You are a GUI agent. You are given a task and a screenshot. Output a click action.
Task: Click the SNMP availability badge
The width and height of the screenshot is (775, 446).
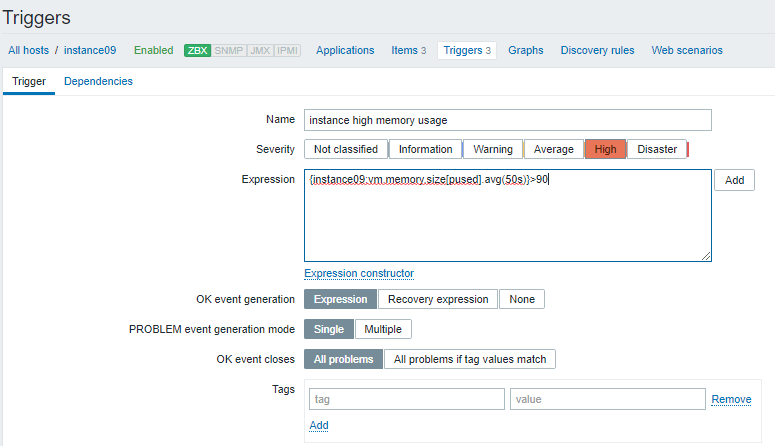[227, 50]
